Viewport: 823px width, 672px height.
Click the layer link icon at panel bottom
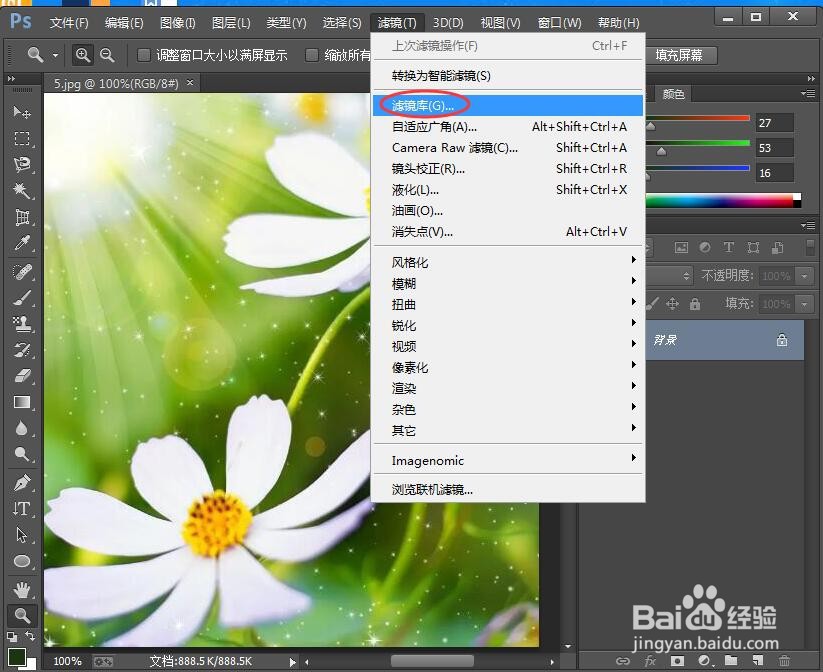(623, 661)
